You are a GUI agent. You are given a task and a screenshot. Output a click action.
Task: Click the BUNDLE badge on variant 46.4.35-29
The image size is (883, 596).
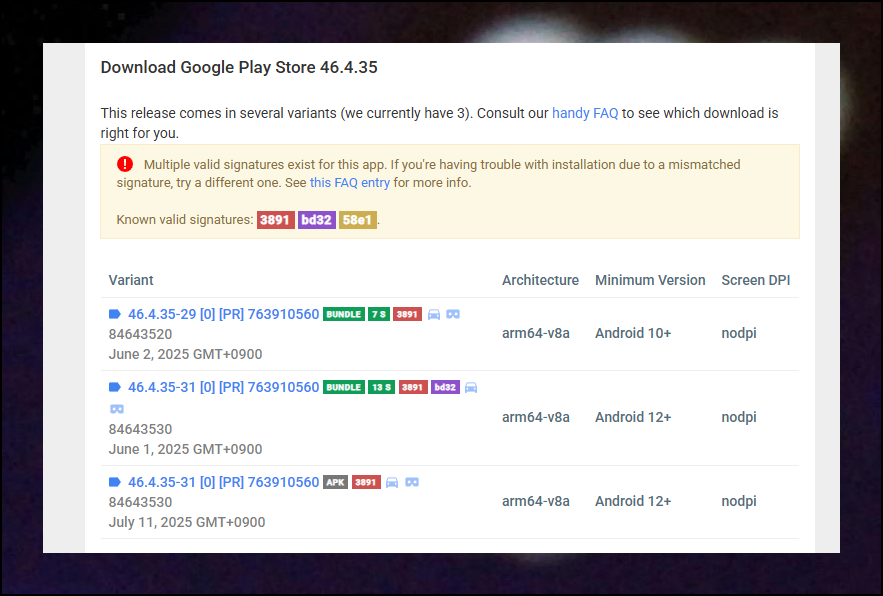tap(344, 314)
